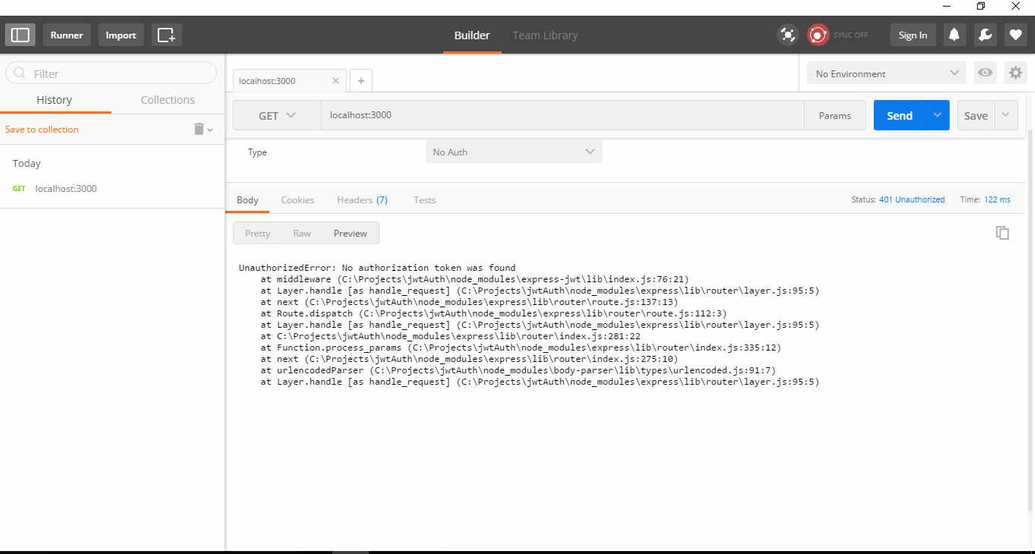Image resolution: width=1035 pixels, height=554 pixels.
Task: Click stack trace line with express-jwt
Action: click(x=474, y=279)
